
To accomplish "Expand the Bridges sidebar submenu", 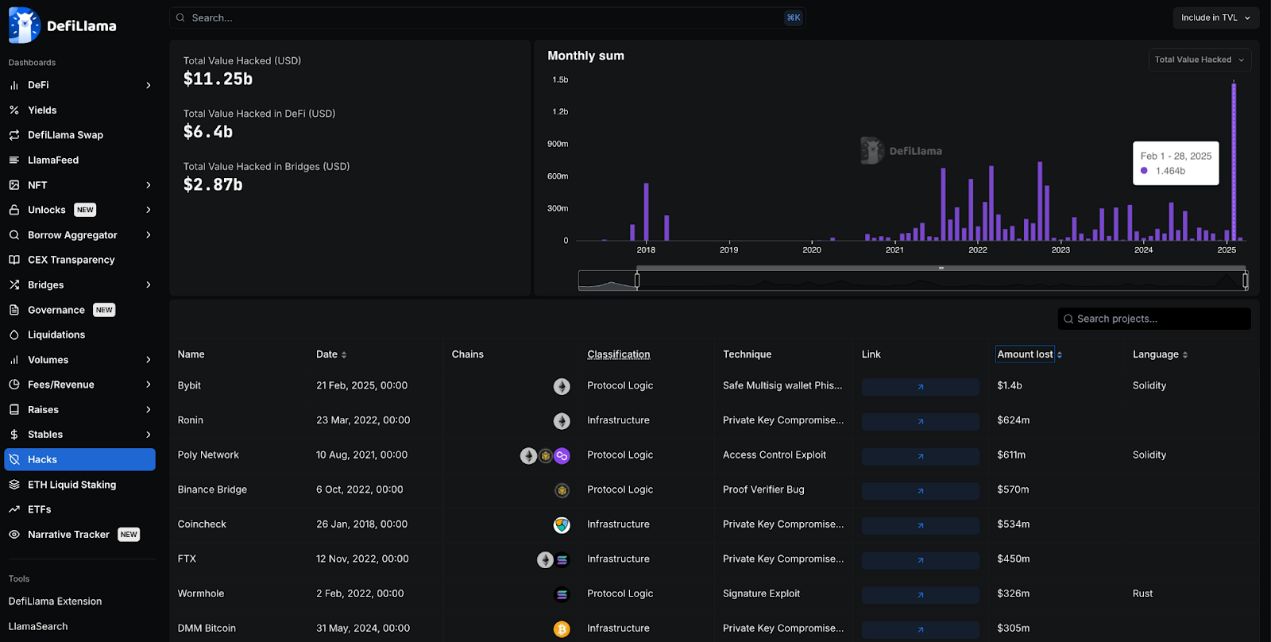I will click(x=148, y=285).
